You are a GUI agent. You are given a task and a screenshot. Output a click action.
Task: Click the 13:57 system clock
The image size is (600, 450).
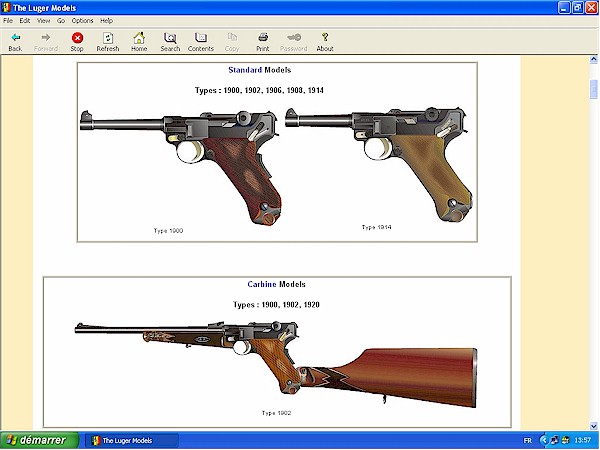click(x=582, y=441)
